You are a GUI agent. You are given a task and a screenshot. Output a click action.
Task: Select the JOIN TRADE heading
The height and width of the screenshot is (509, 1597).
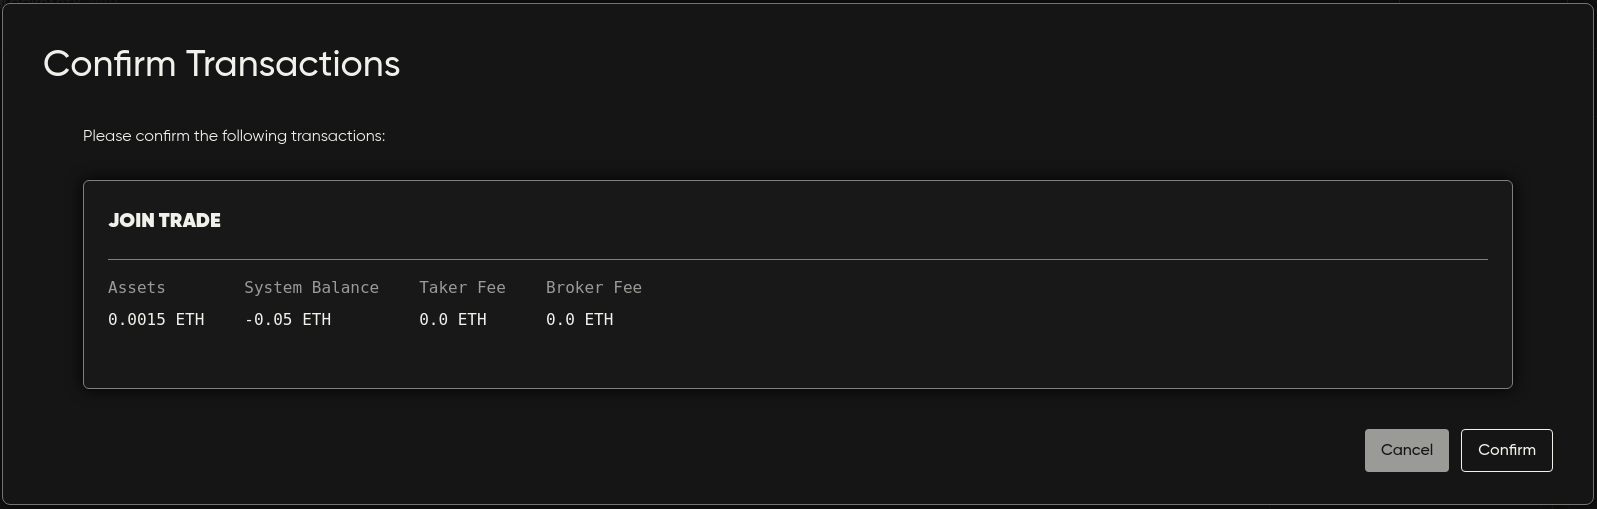[164, 221]
